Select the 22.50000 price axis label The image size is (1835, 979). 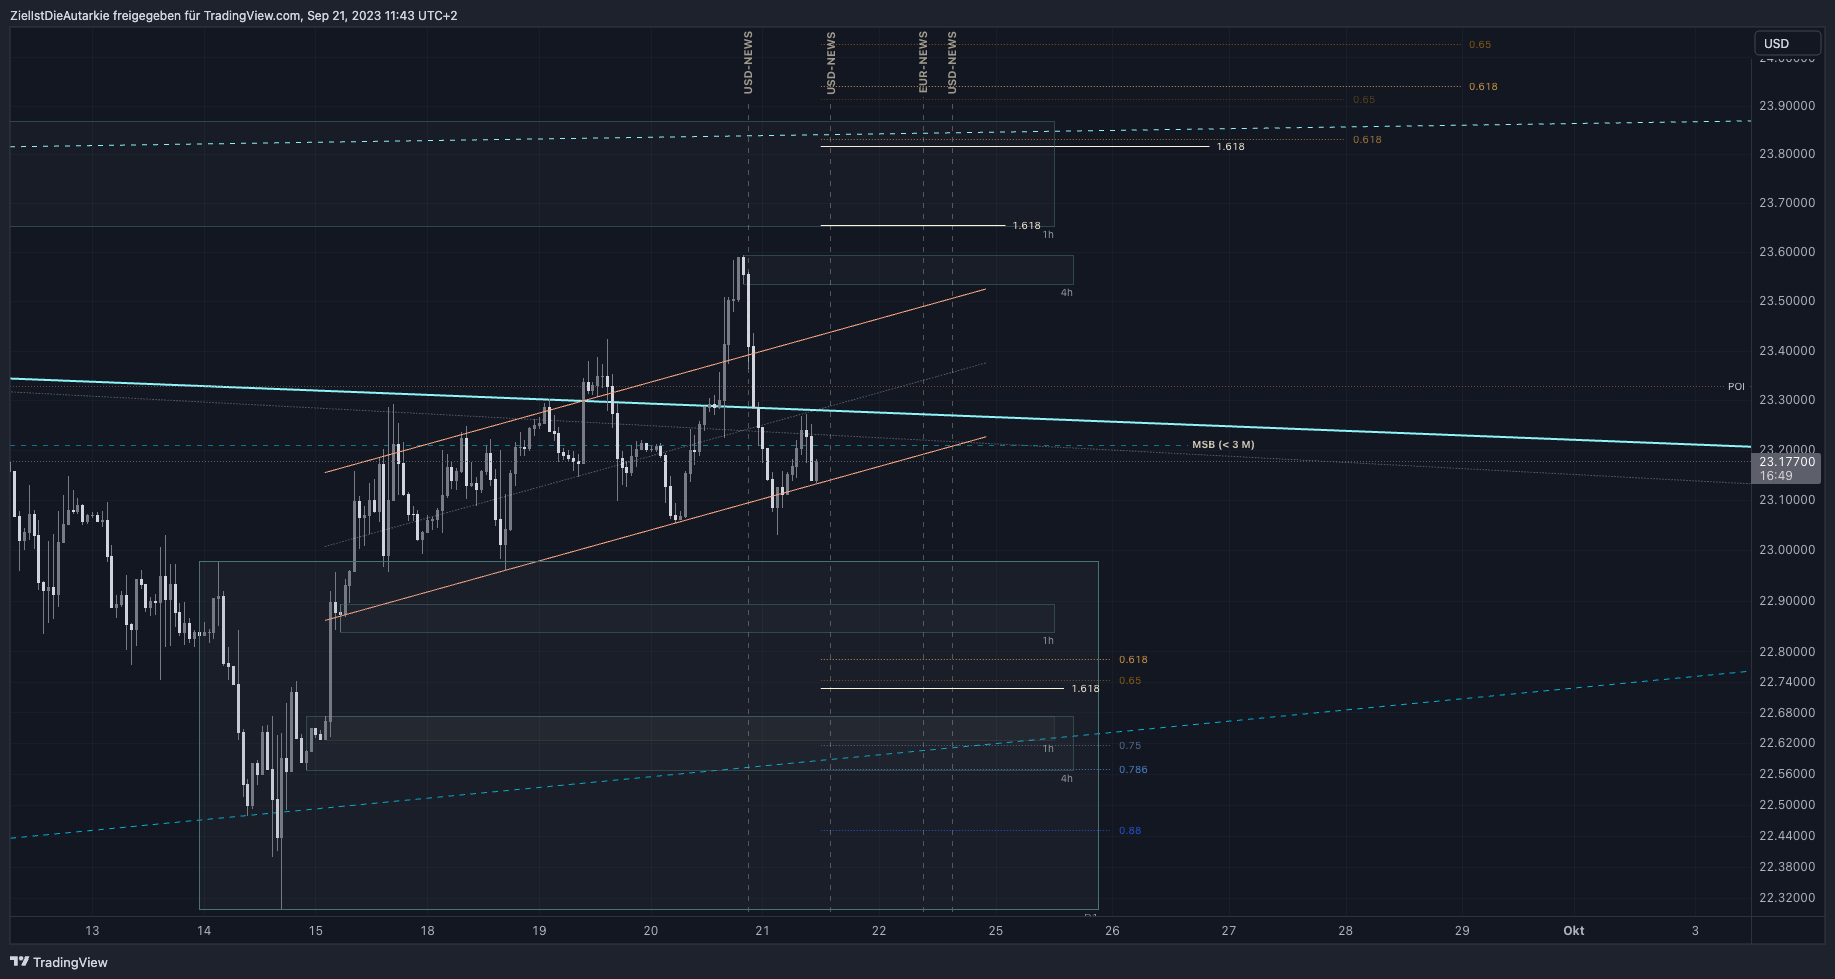click(1787, 804)
